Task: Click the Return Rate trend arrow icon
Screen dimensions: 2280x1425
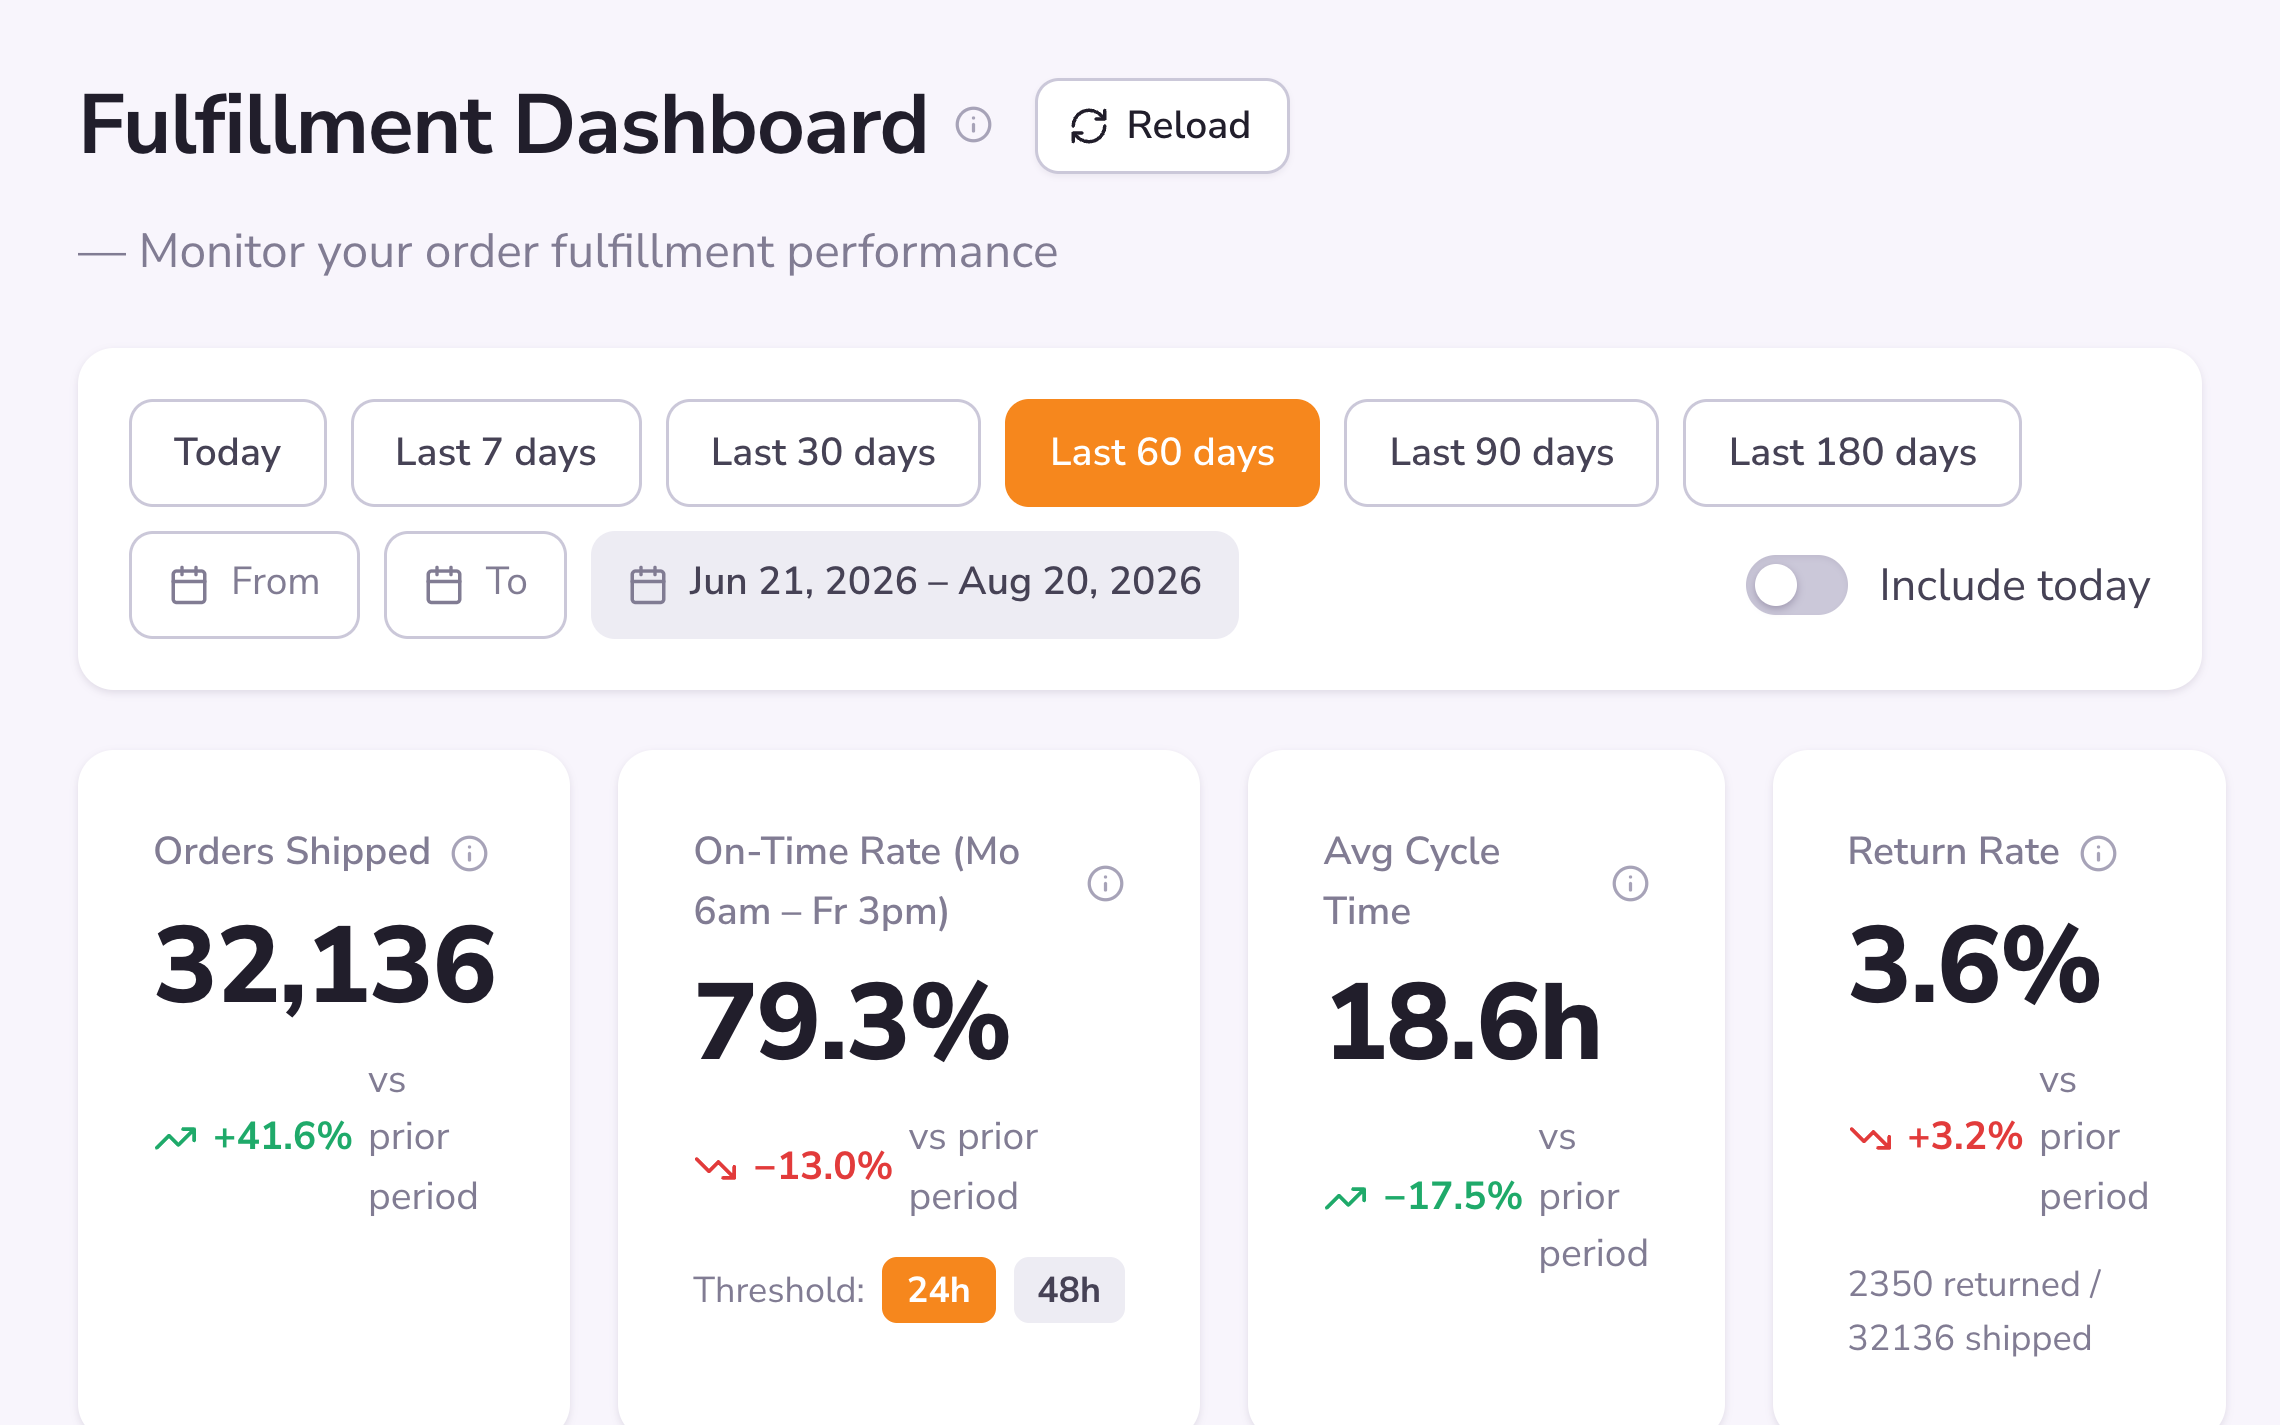Action: coord(1869,1138)
